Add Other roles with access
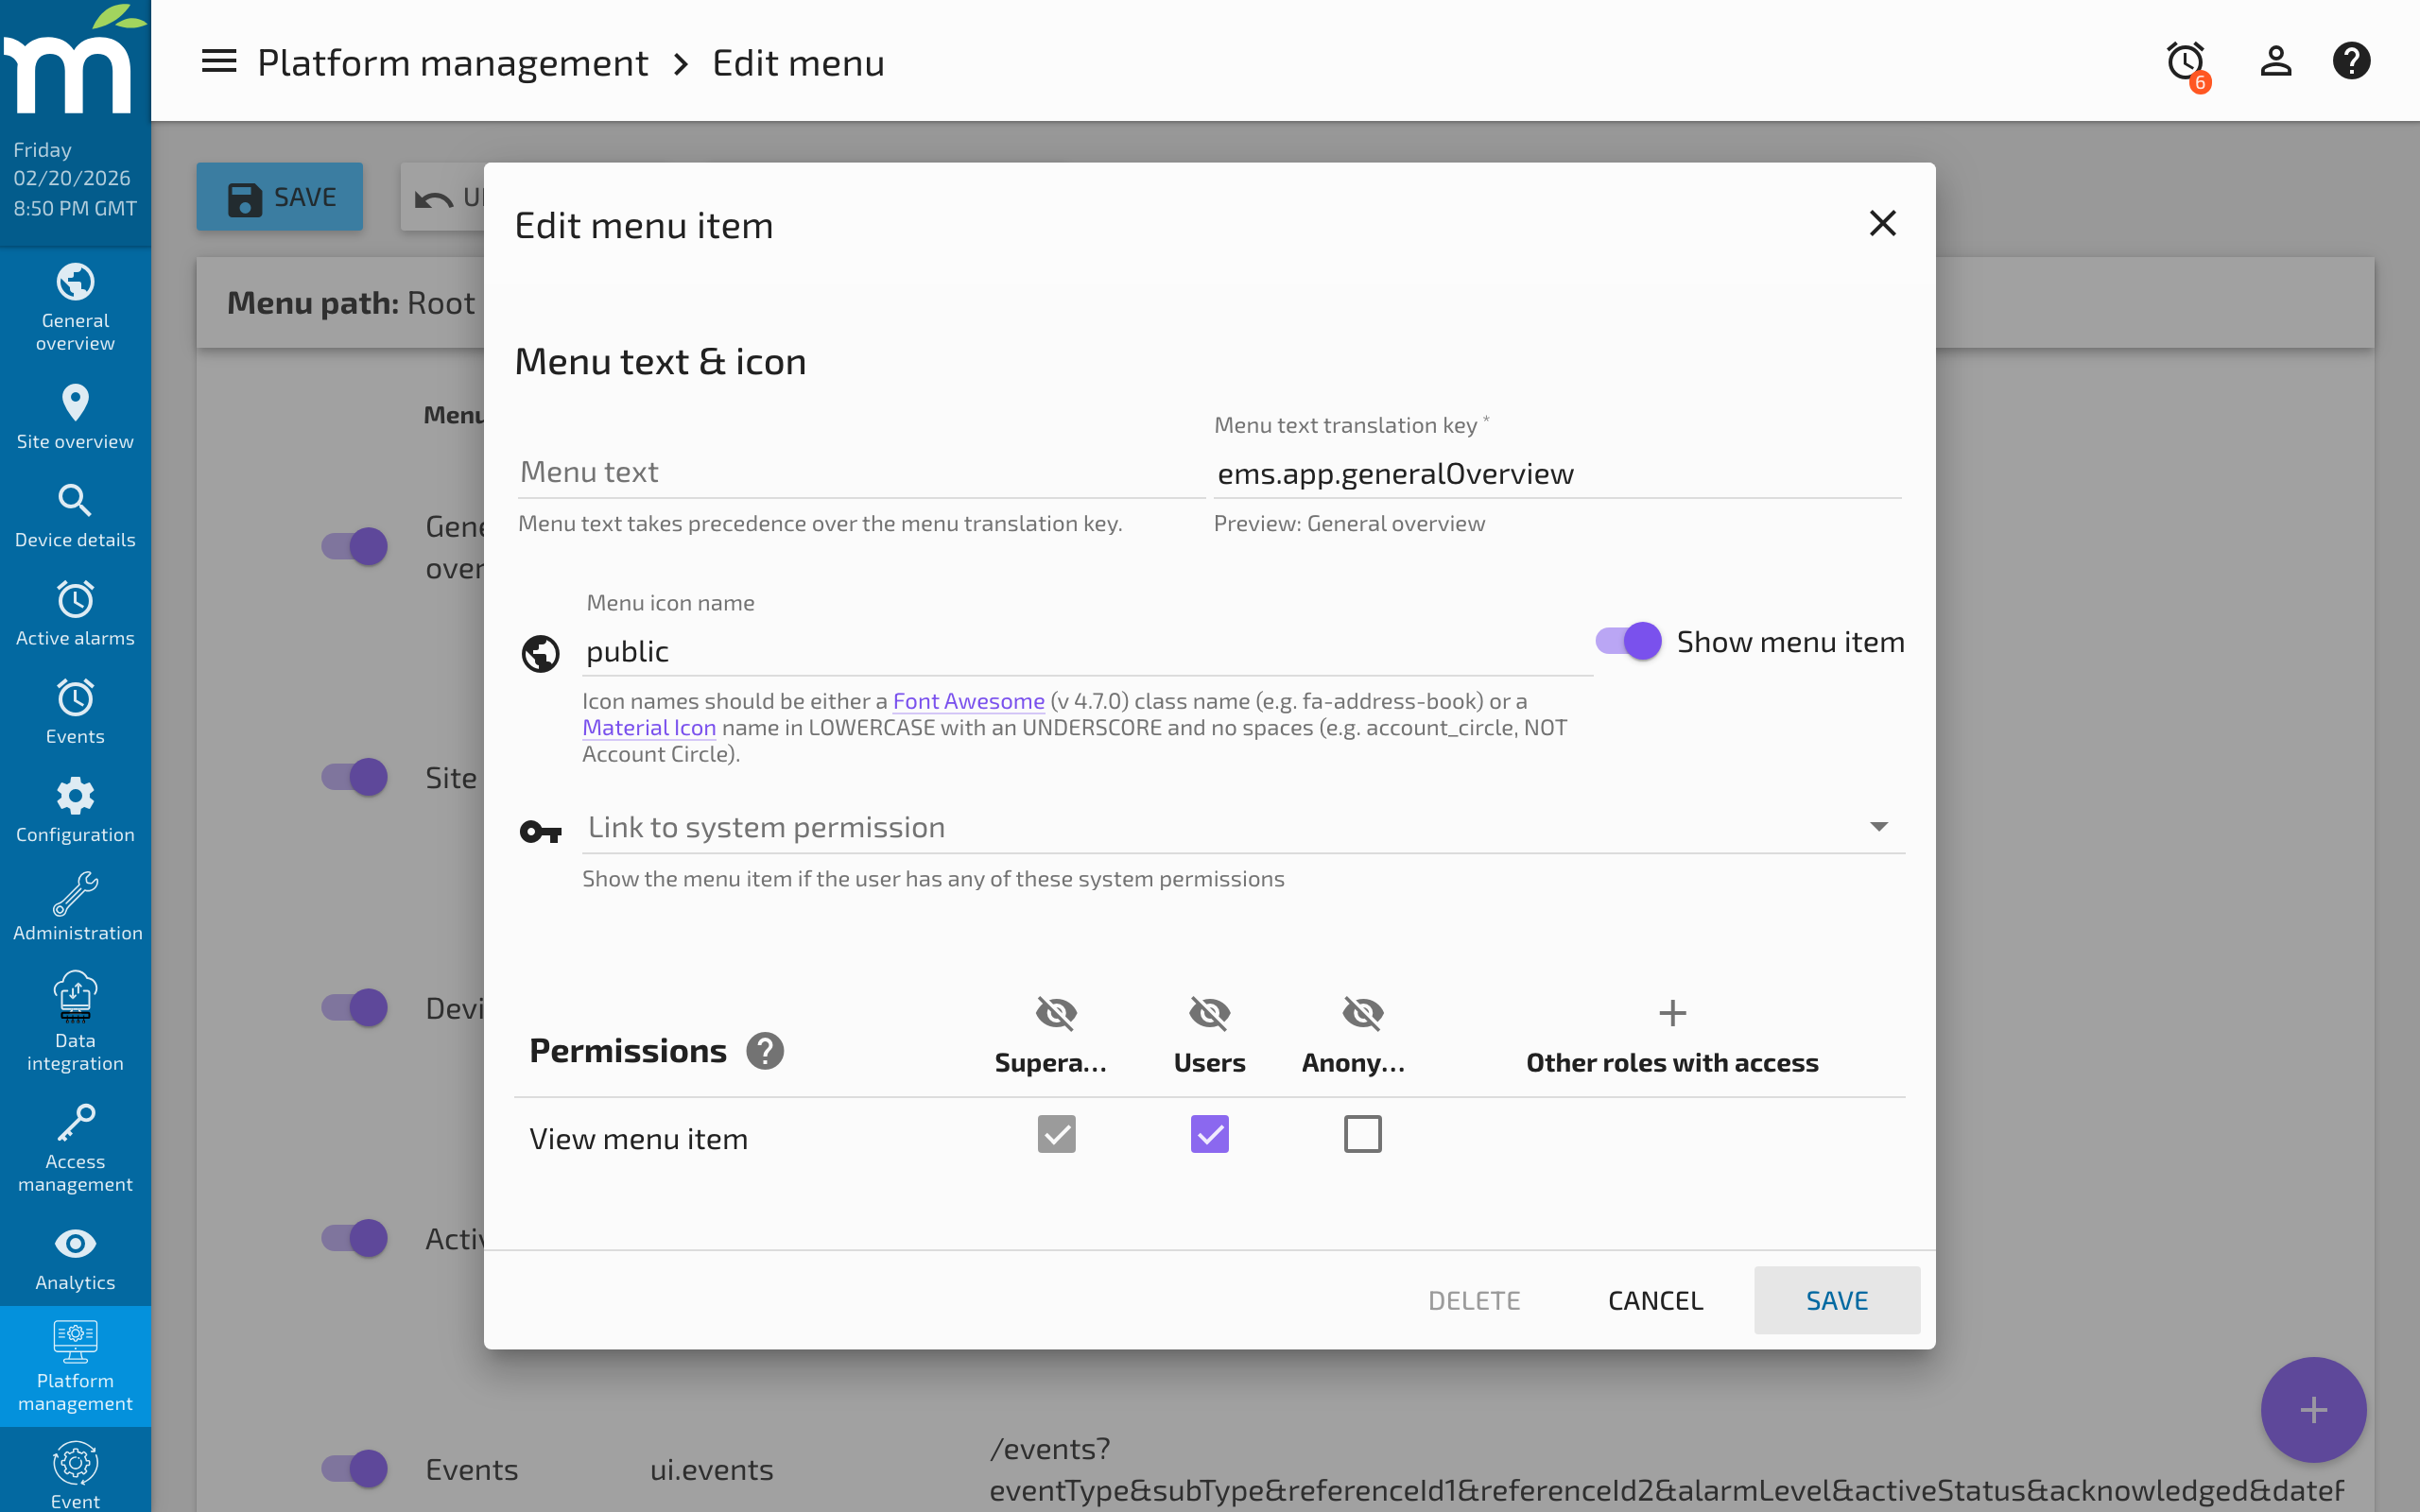 pyautogui.click(x=1671, y=1013)
